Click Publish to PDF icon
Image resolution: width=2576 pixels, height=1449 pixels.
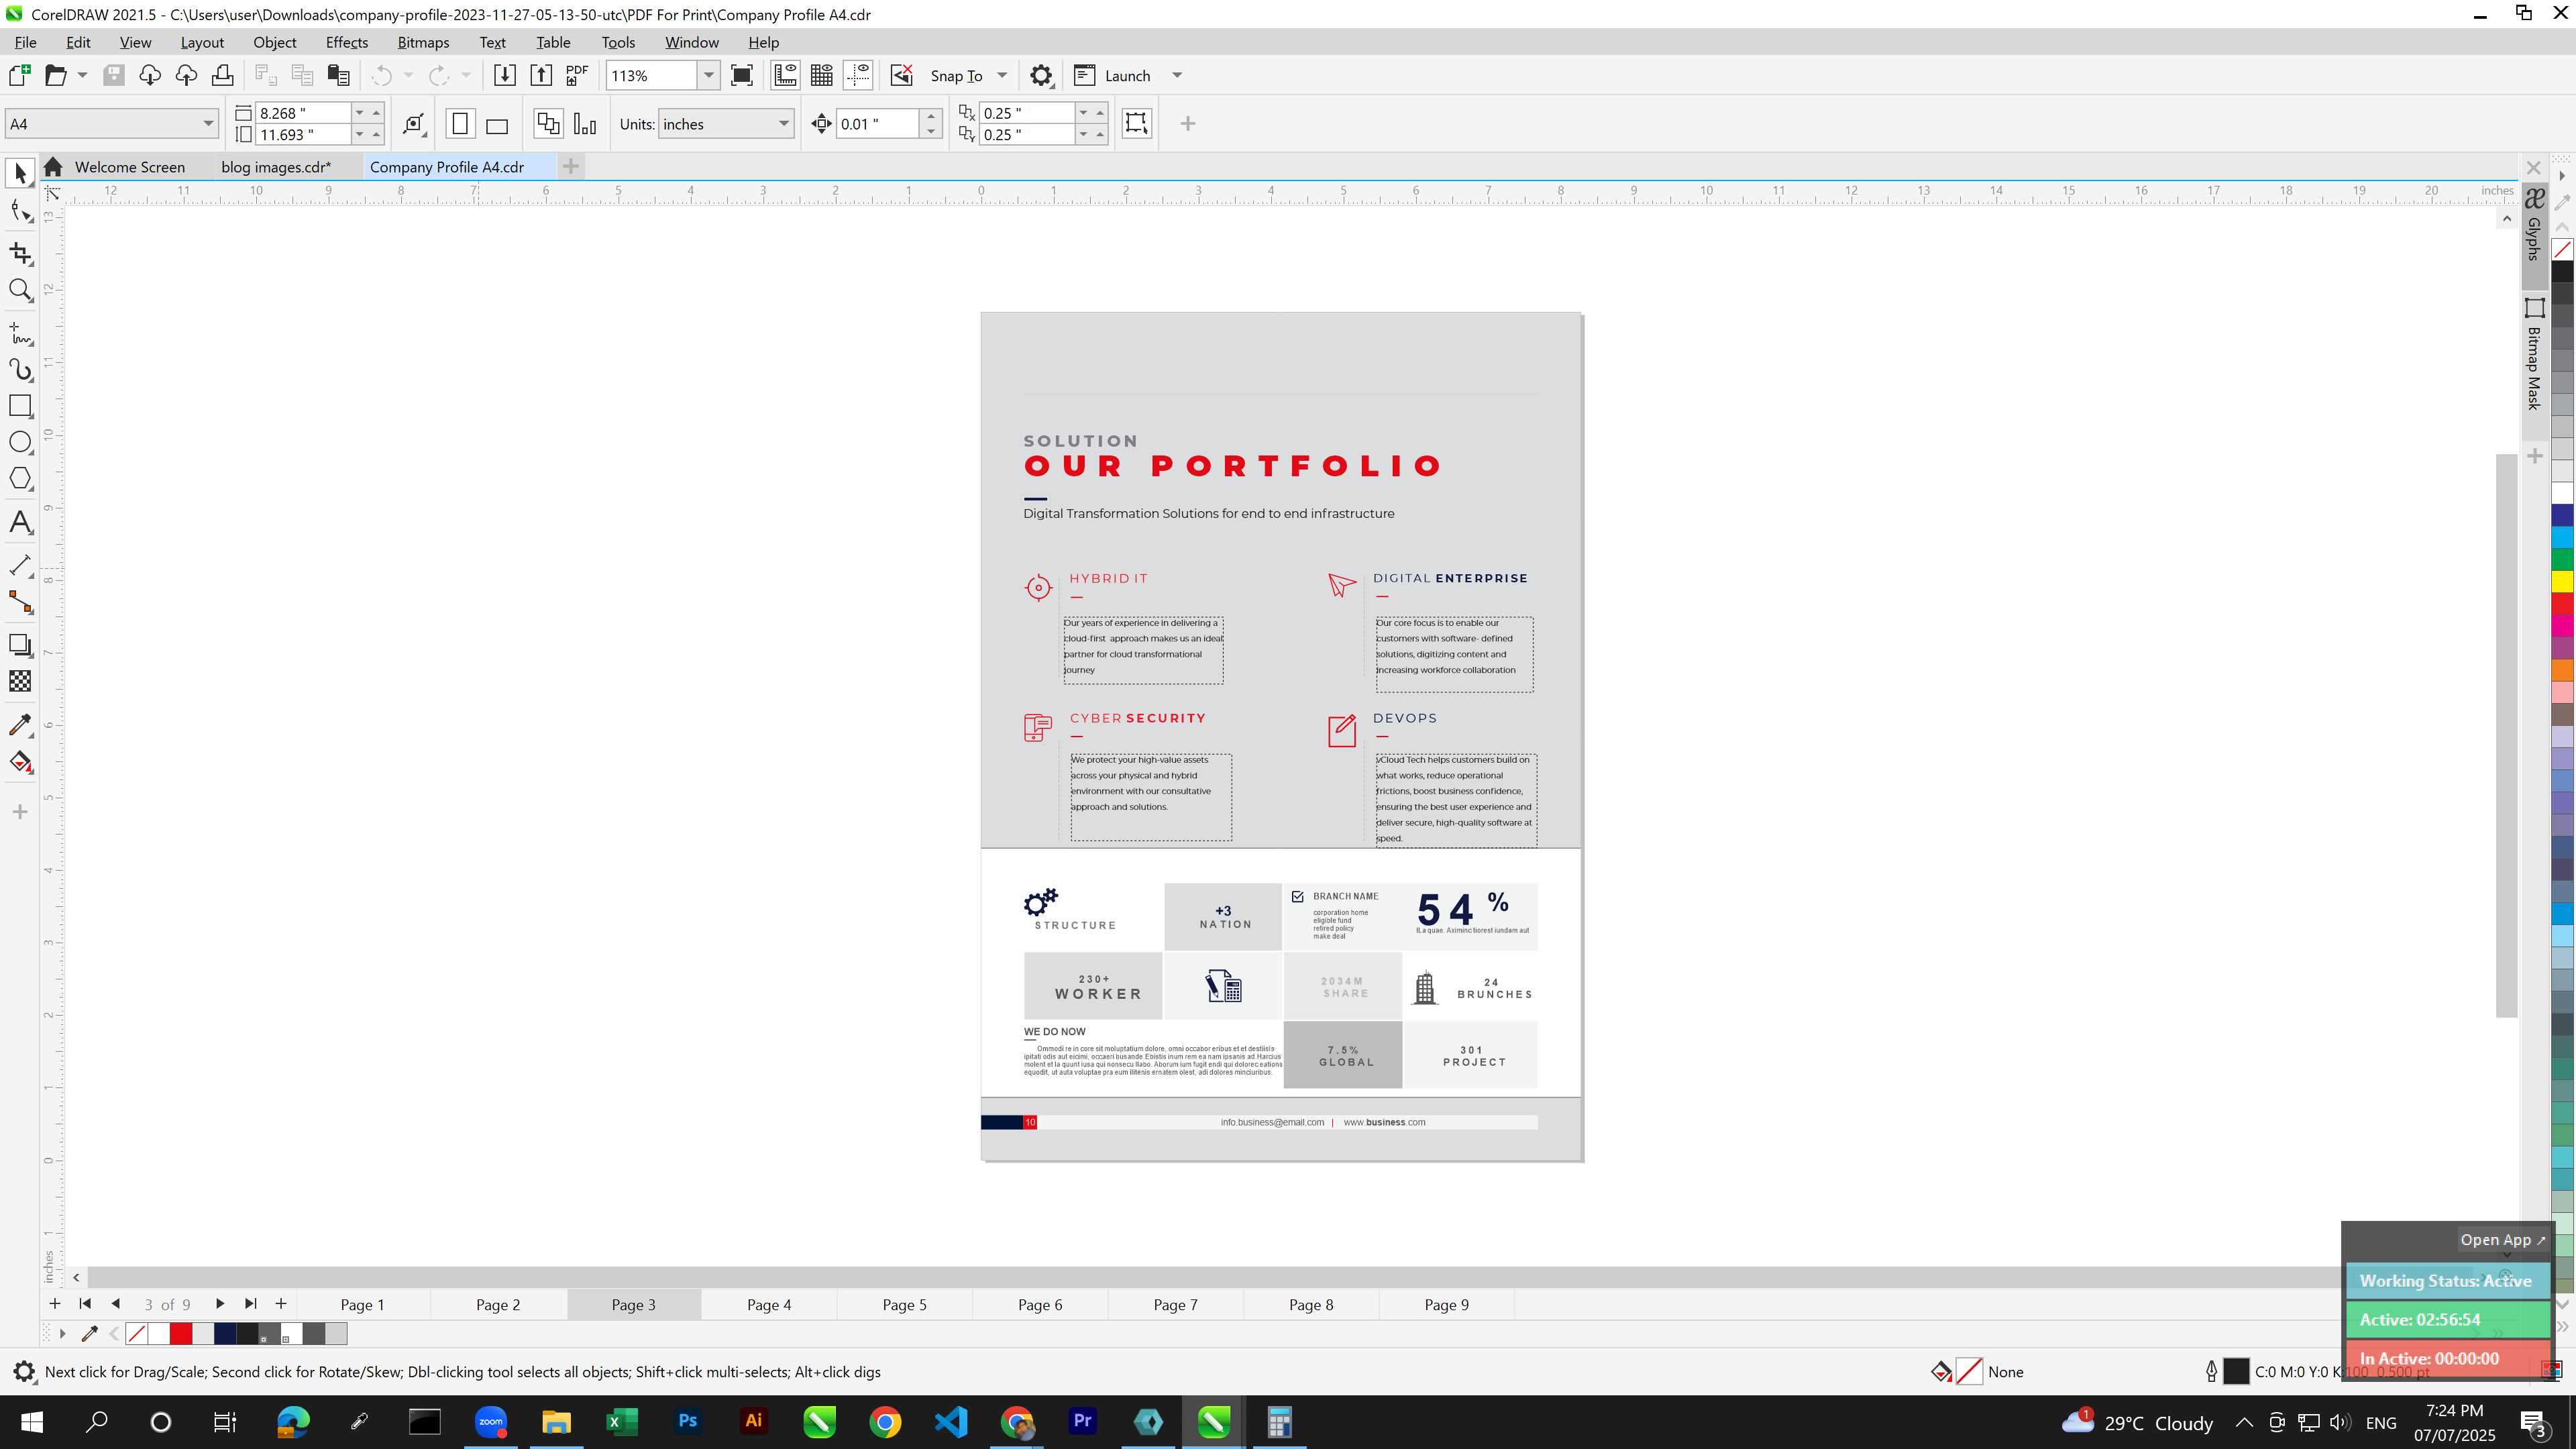(577, 76)
